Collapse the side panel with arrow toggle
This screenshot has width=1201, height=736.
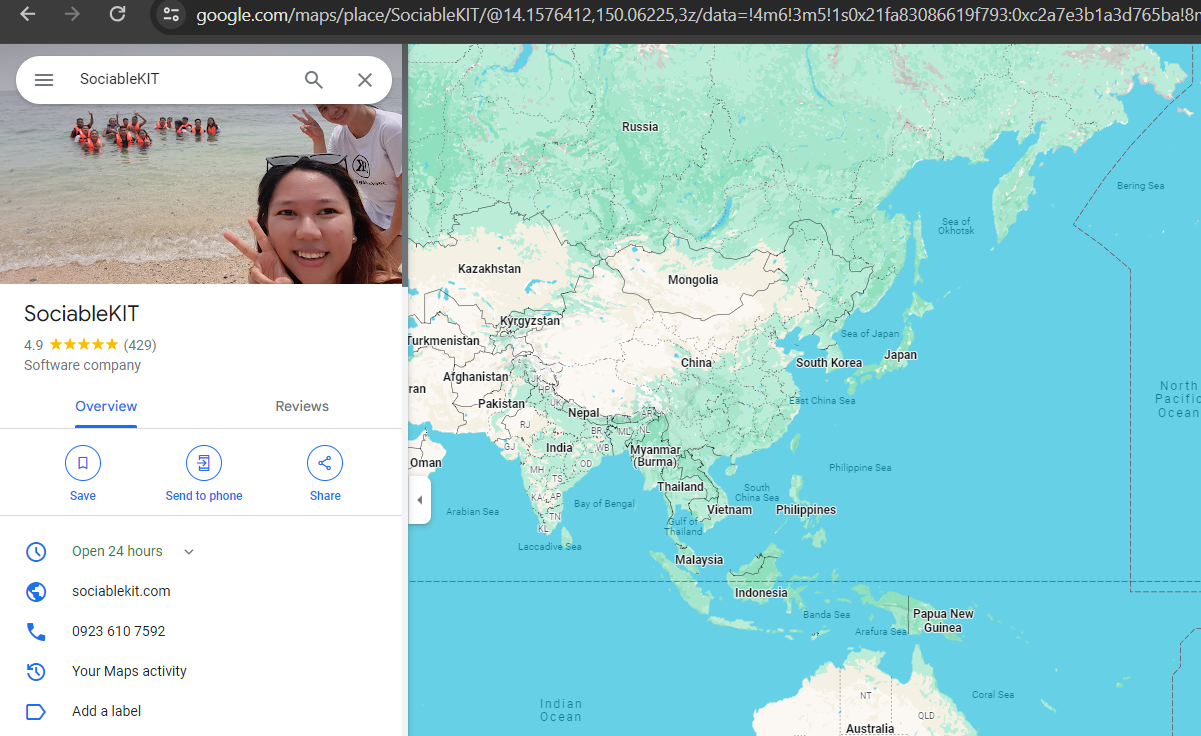tap(420, 500)
